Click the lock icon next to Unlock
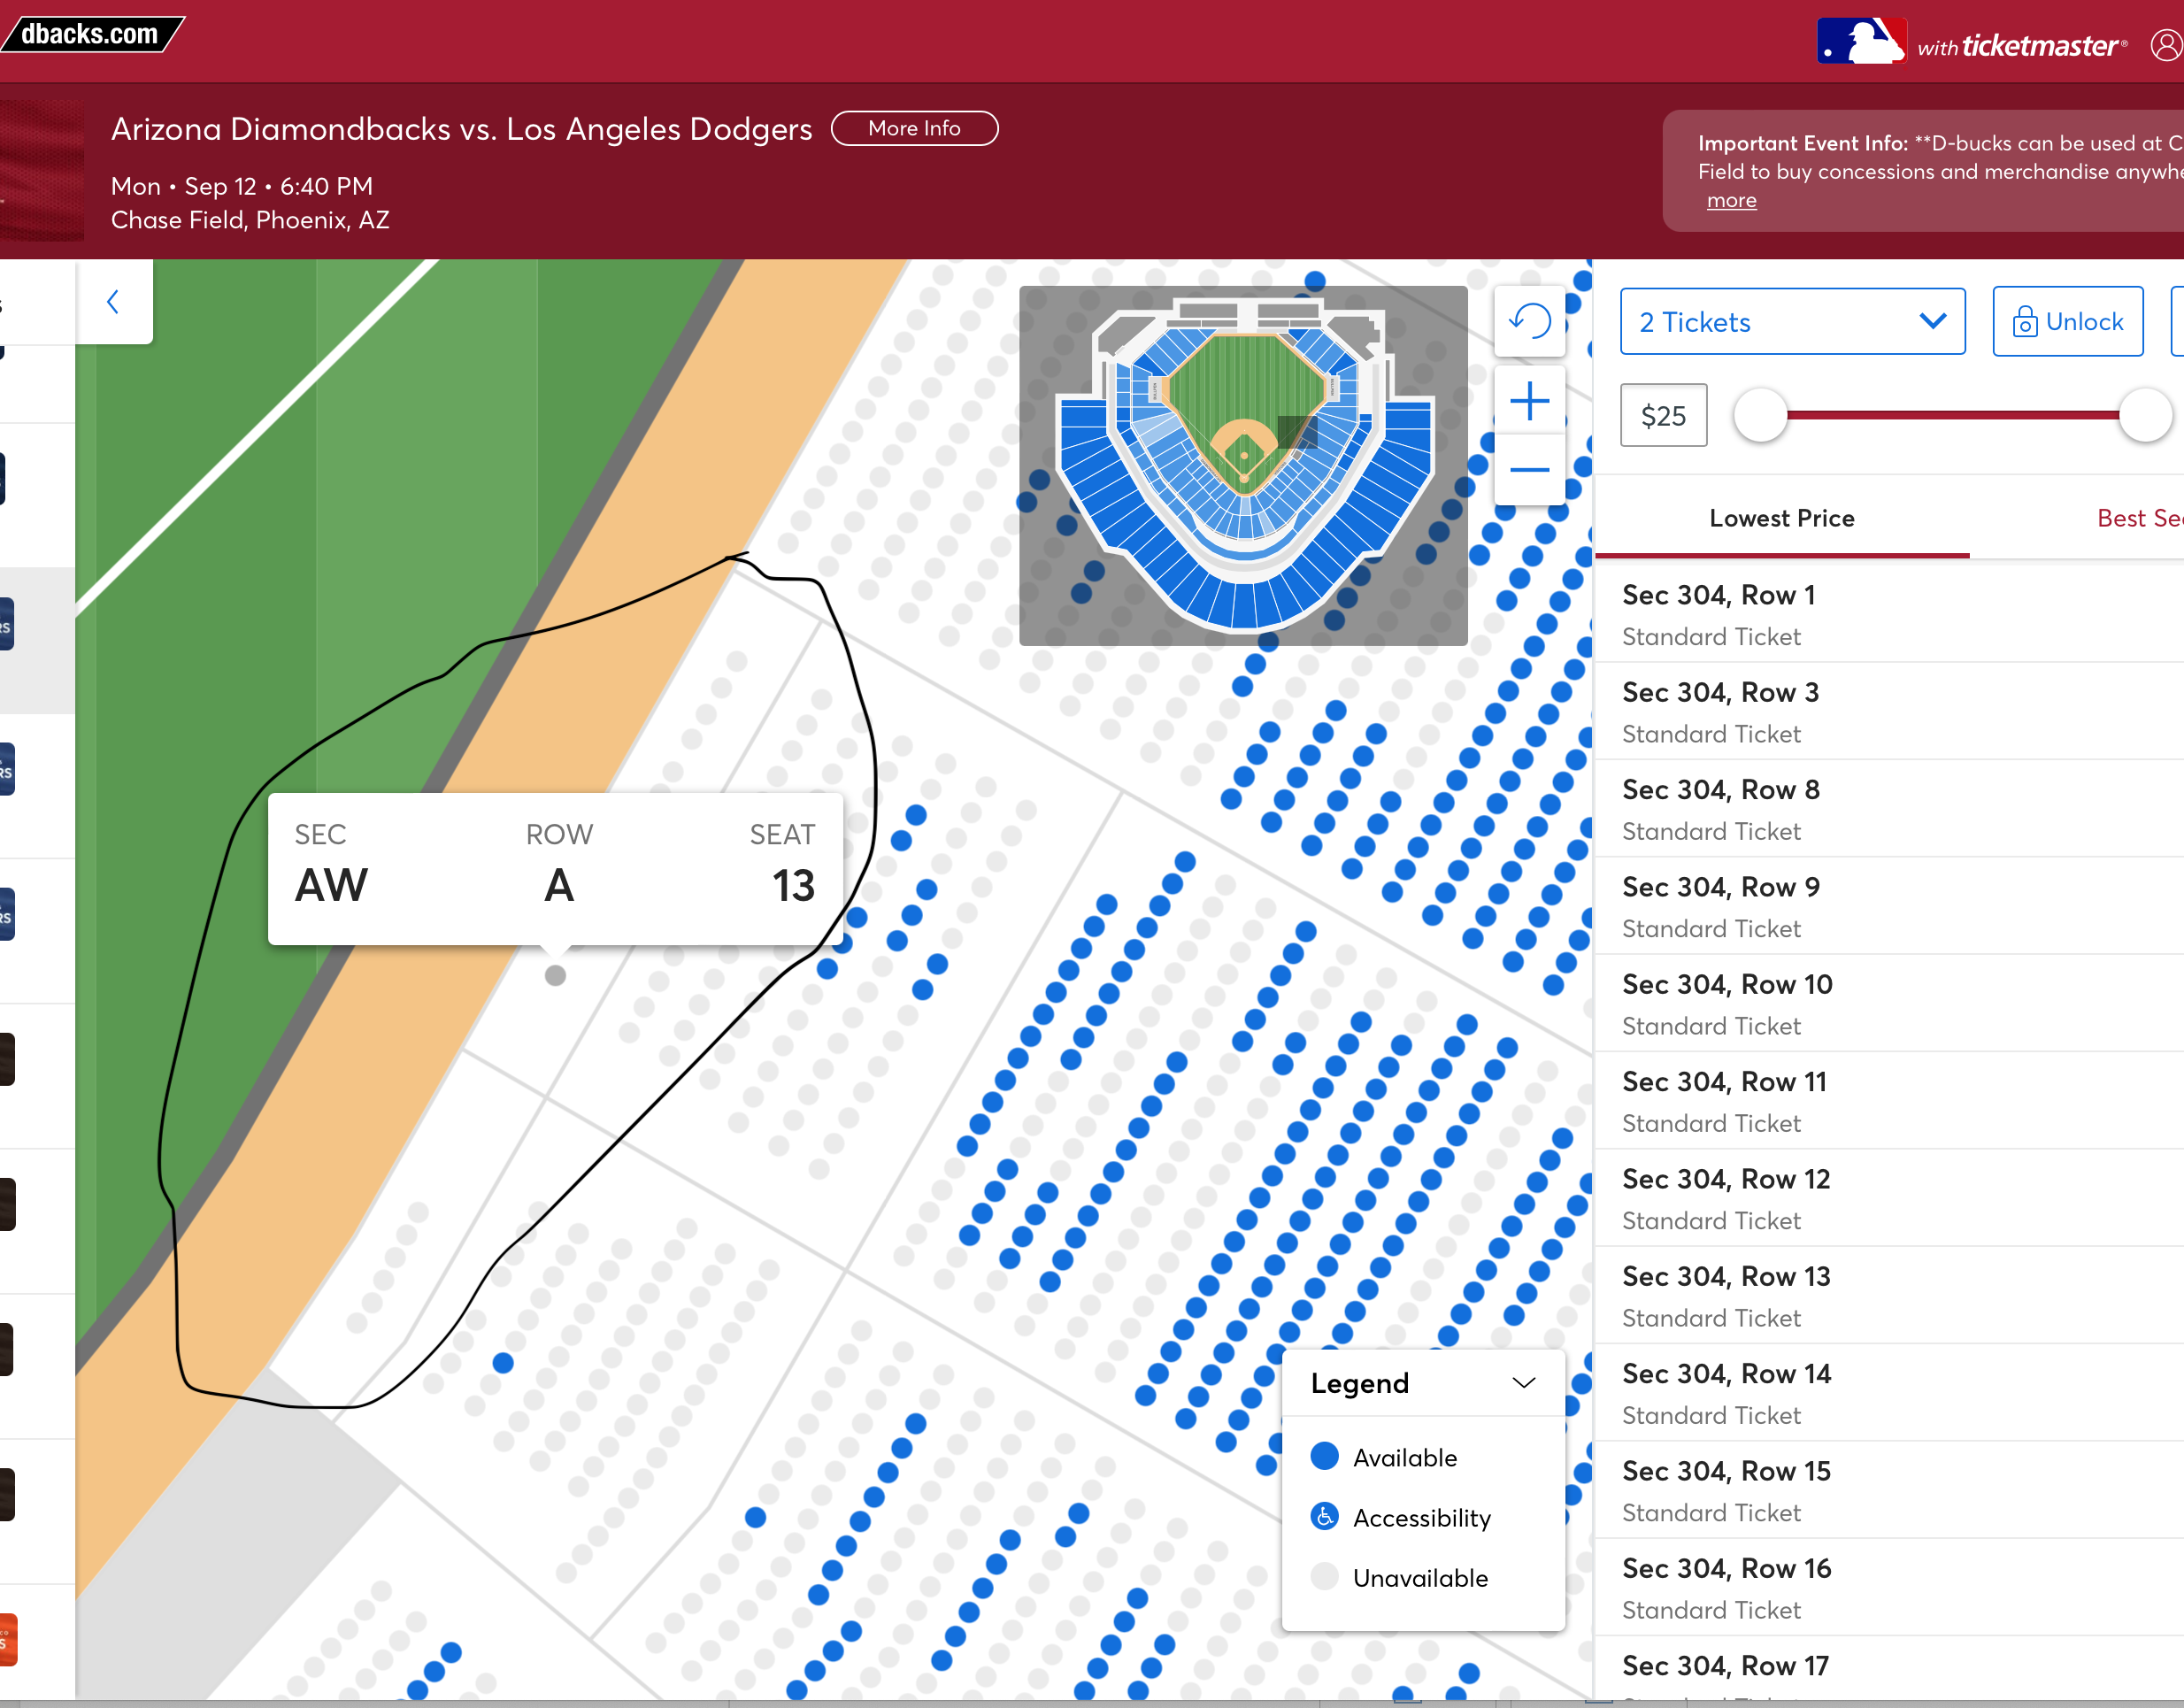The height and width of the screenshot is (1708, 2184). [x=2021, y=321]
